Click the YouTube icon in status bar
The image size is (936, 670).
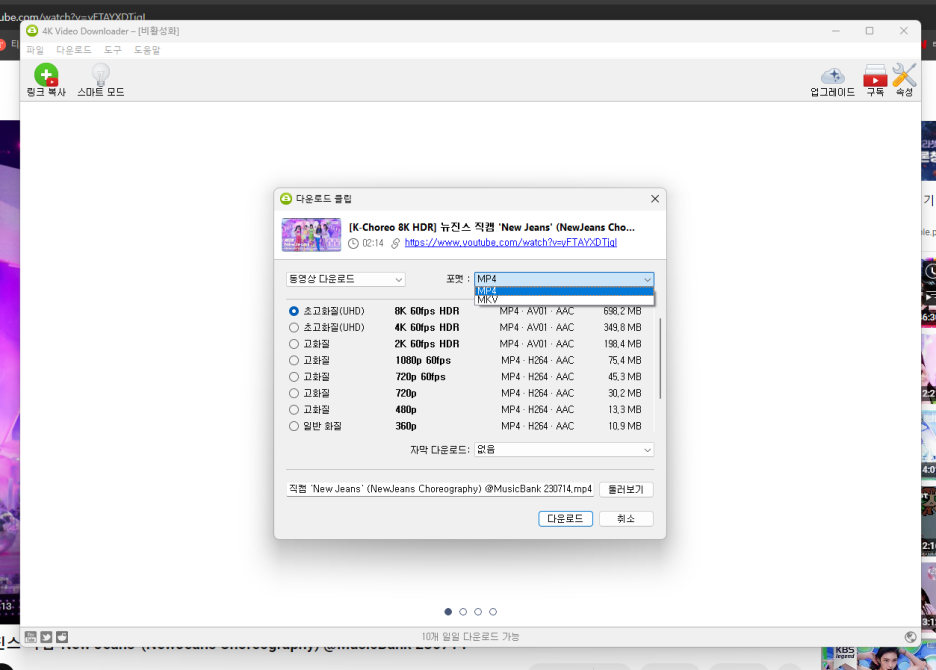[31, 637]
